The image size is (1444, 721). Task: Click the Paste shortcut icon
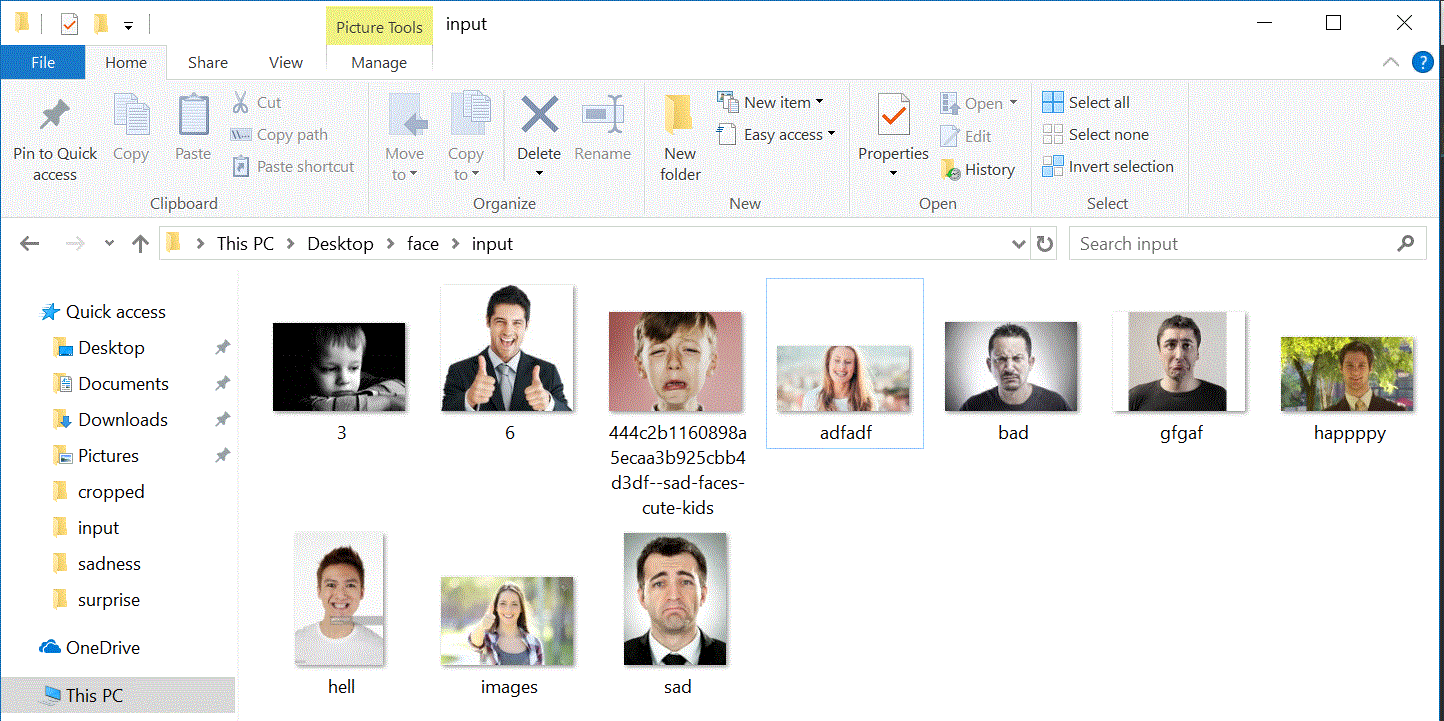[x=240, y=166]
